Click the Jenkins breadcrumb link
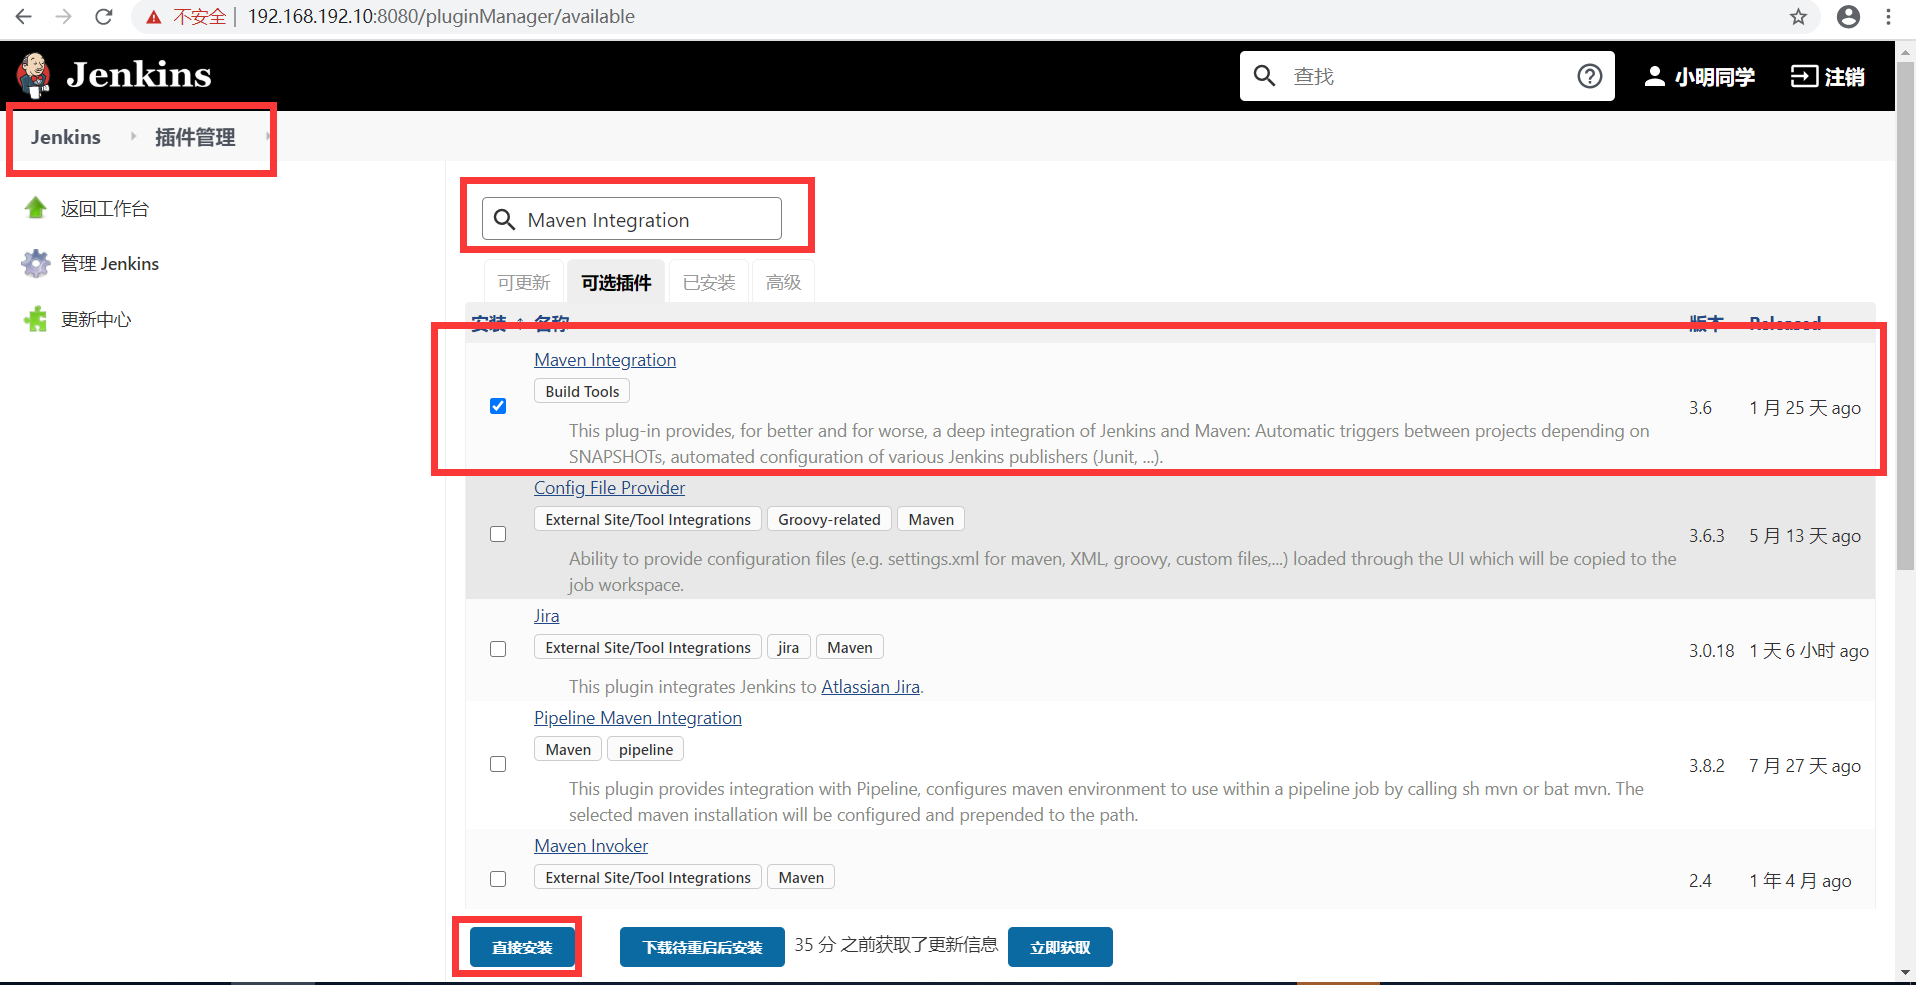1916x985 pixels. tap(66, 137)
